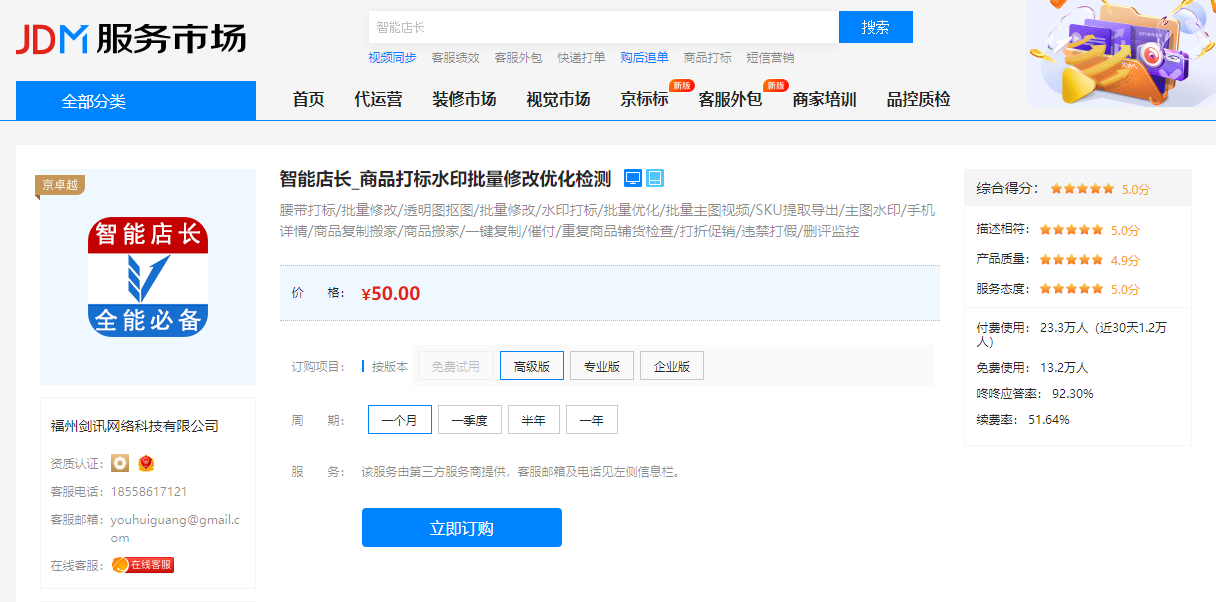Open the 购后追单 hot search link
Screen dimensions: 1216x602
(x=644, y=58)
